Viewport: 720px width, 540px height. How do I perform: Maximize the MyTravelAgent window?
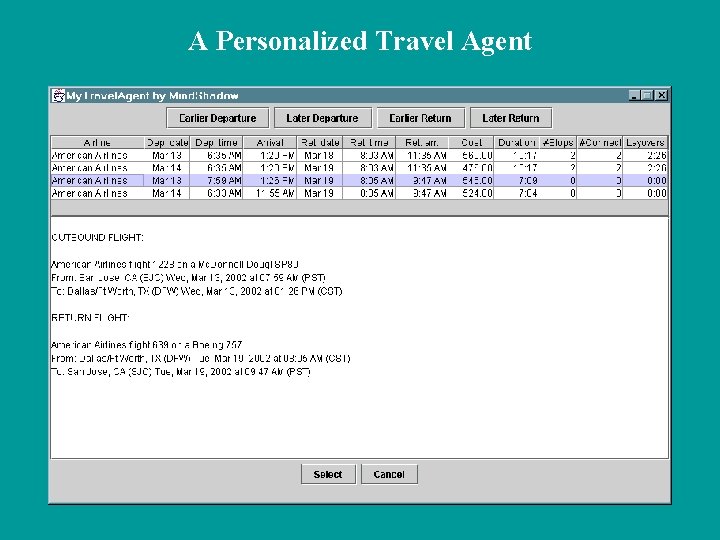(647, 96)
